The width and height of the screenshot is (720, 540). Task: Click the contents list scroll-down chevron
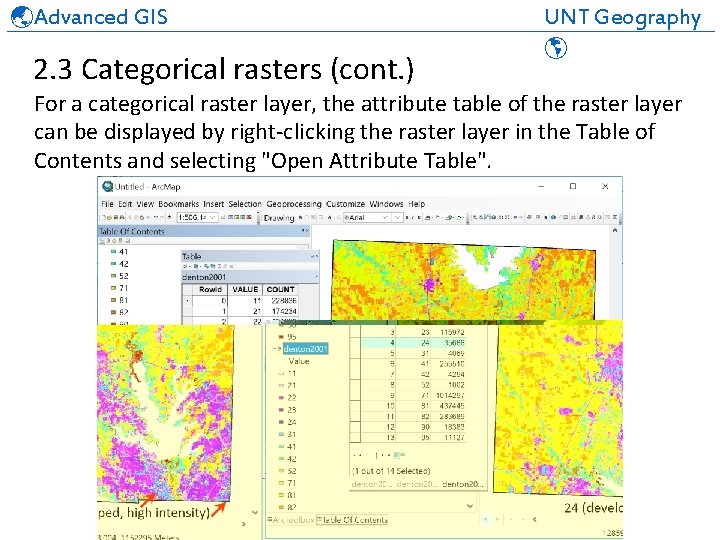pos(470,506)
